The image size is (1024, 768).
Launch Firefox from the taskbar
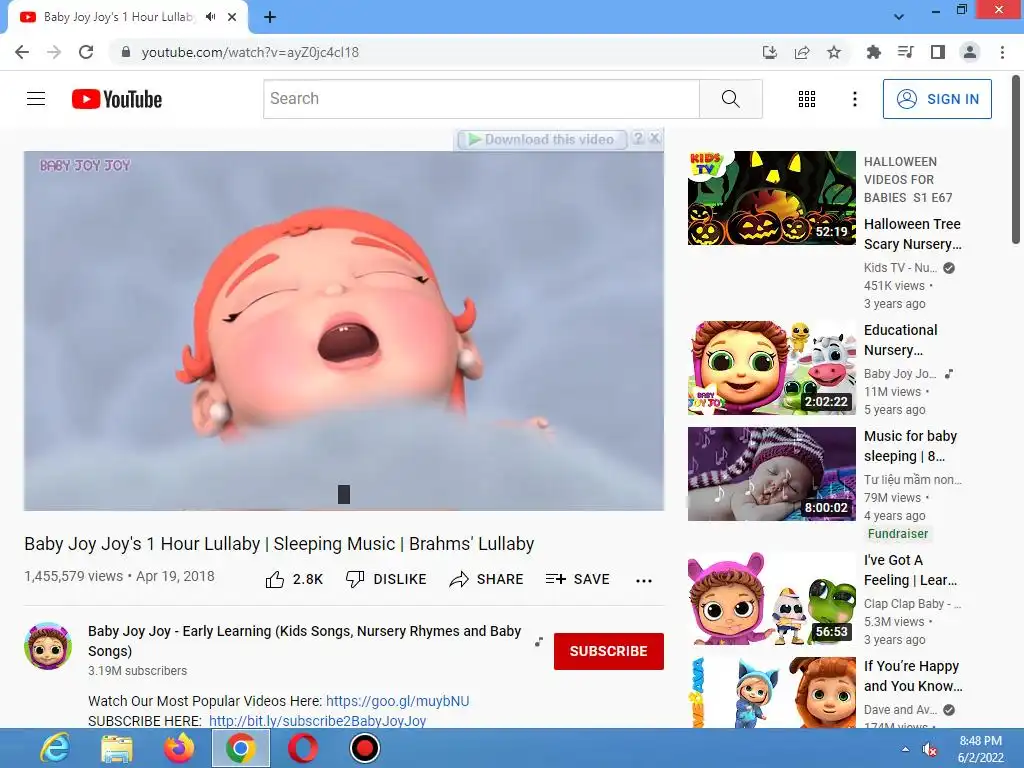[x=178, y=748]
